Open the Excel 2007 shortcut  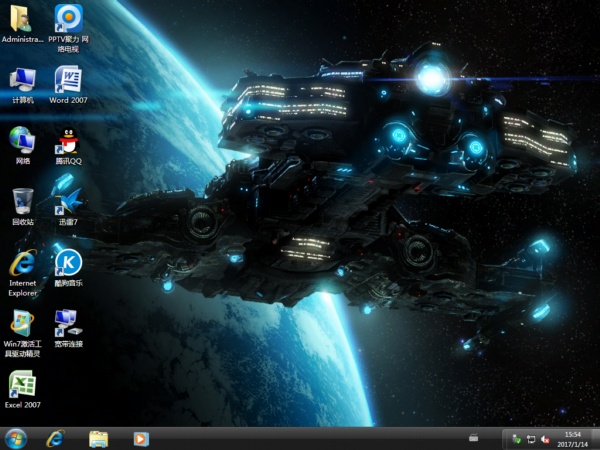22,390
